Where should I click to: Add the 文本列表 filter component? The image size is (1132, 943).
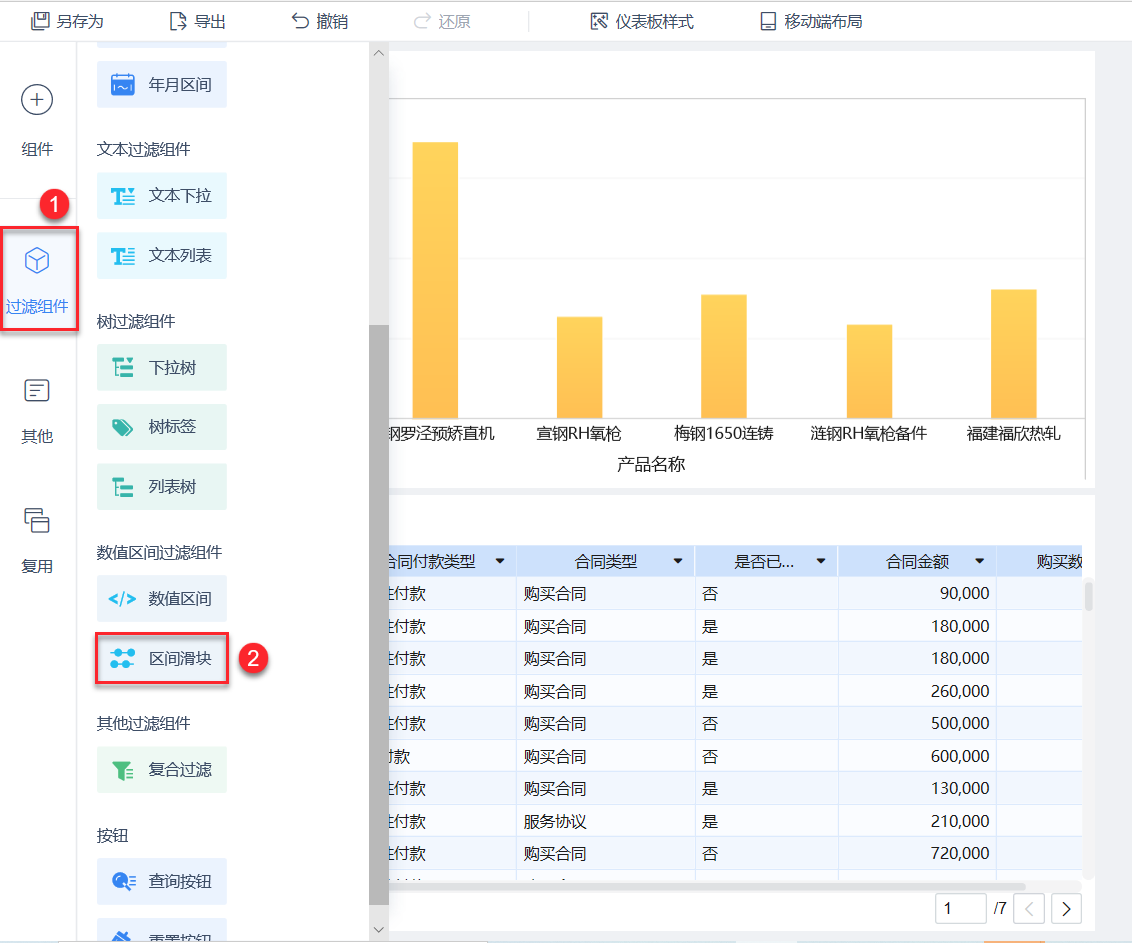click(x=162, y=256)
